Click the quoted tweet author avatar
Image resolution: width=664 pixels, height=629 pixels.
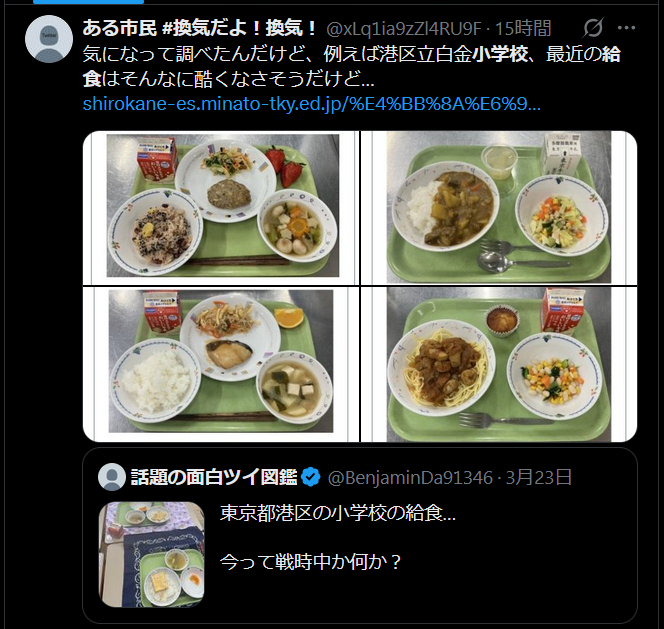click(x=112, y=477)
